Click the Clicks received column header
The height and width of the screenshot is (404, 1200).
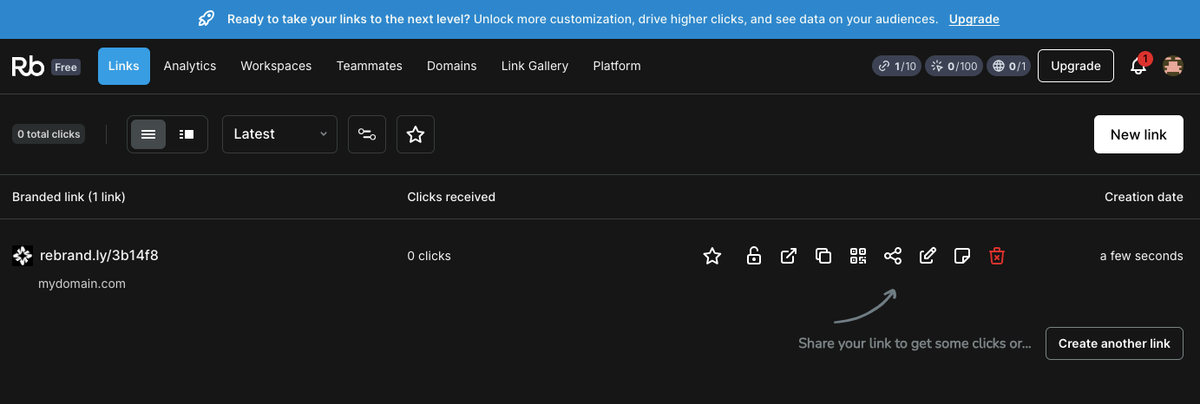[x=451, y=197]
